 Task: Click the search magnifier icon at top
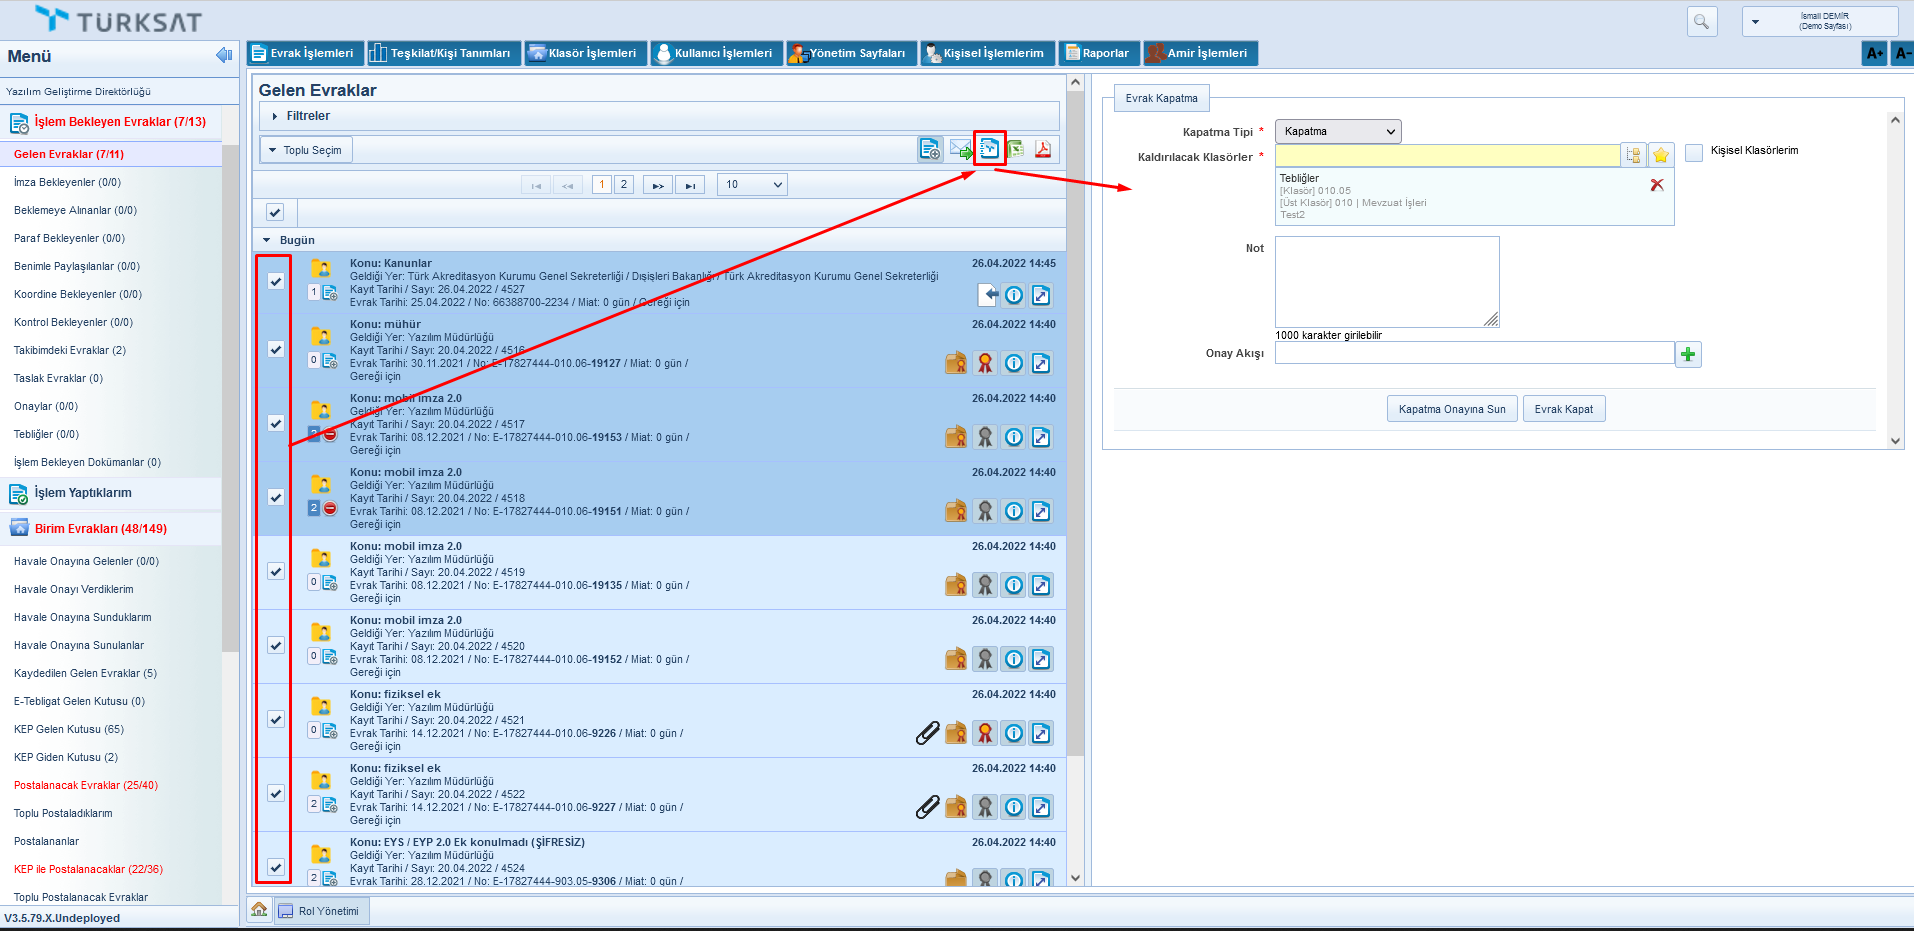pyautogui.click(x=1701, y=21)
